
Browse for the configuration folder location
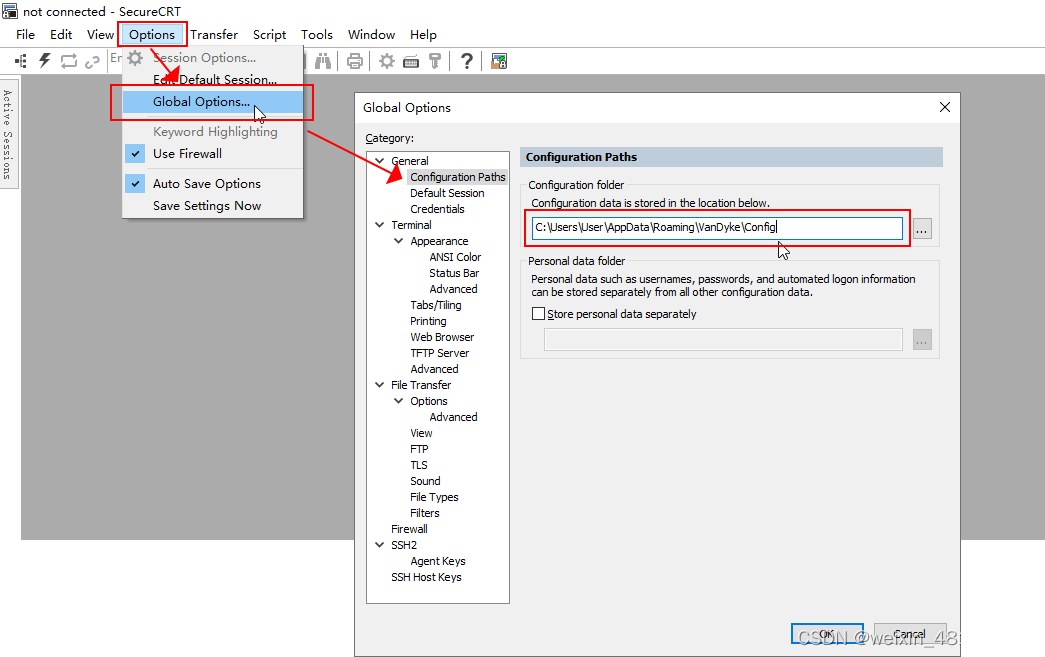click(922, 229)
